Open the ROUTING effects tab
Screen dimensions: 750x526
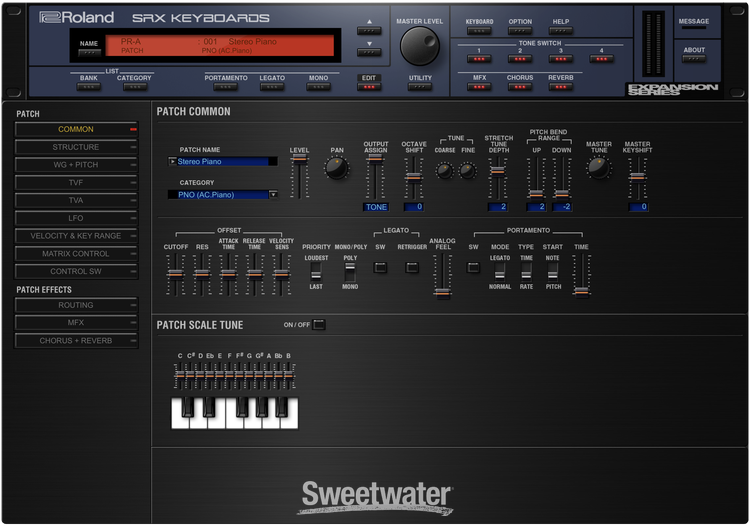point(77,305)
